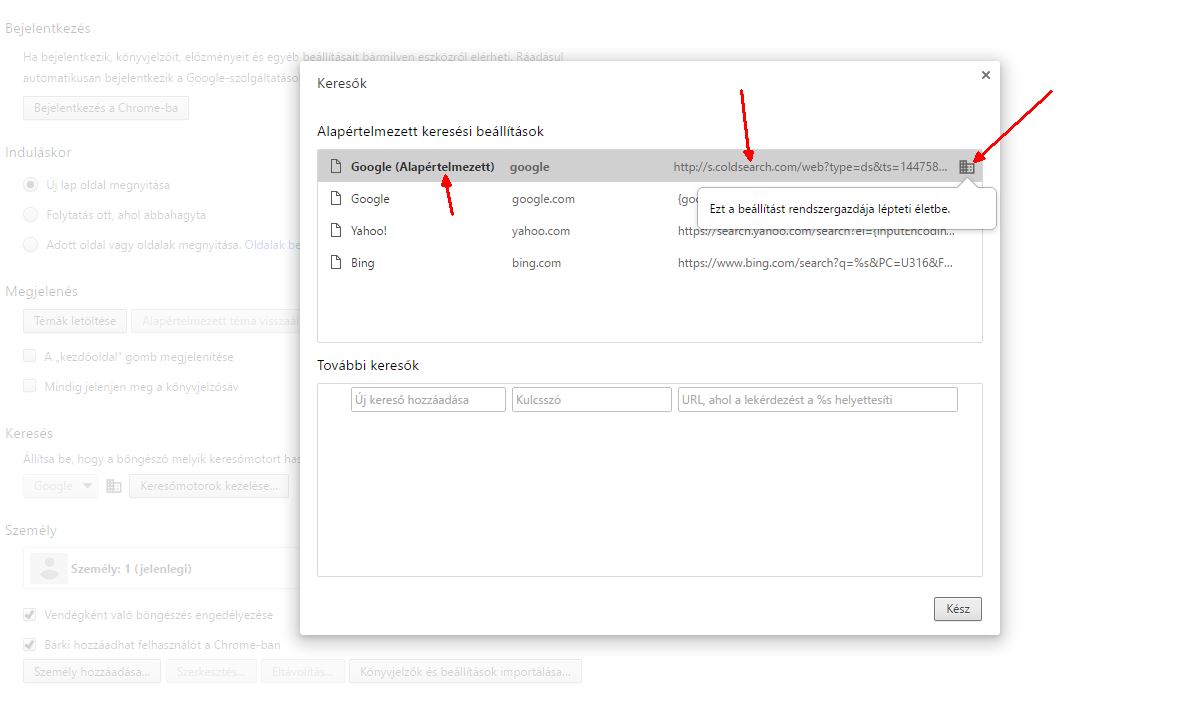
Task: Click Bejelentkezés a Chrome-ba button
Action: click(106, 108)
